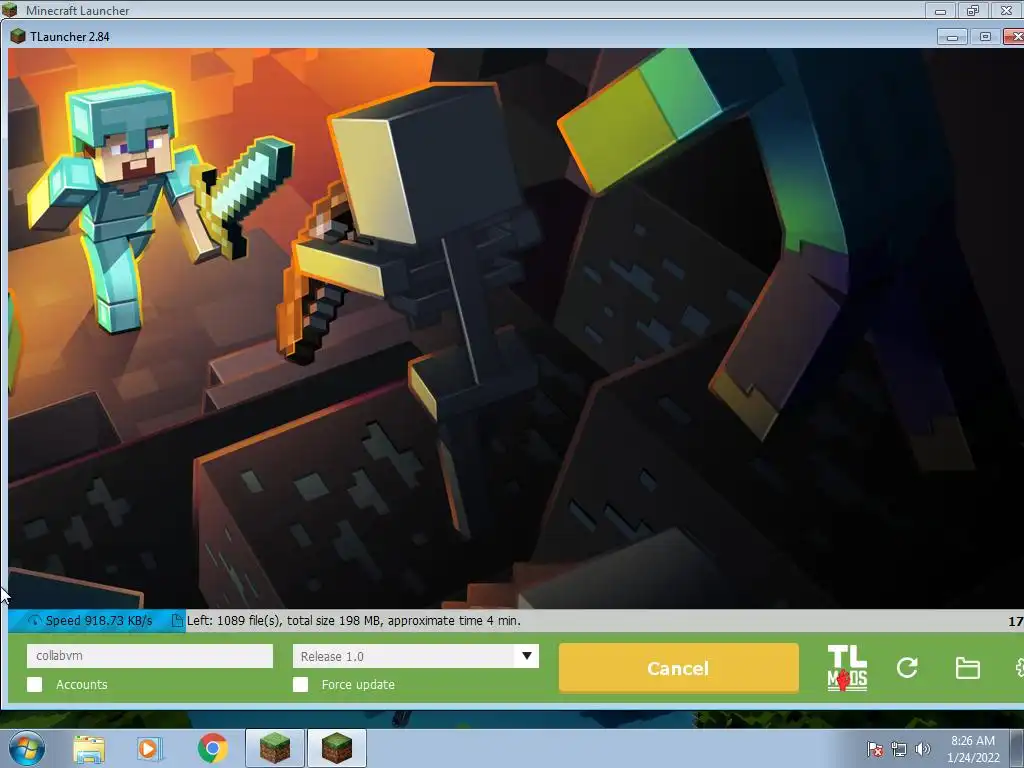Open the game folder icon
Screen dimensions: 1024x768
point(967,668)
